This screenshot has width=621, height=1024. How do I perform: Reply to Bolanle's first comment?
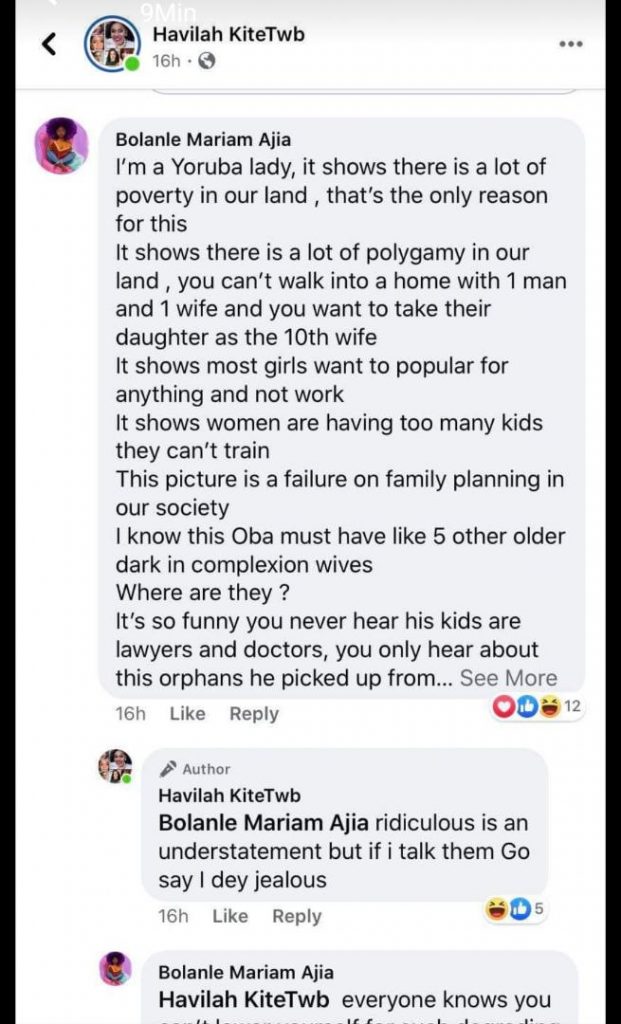click(x=254, y=713)
